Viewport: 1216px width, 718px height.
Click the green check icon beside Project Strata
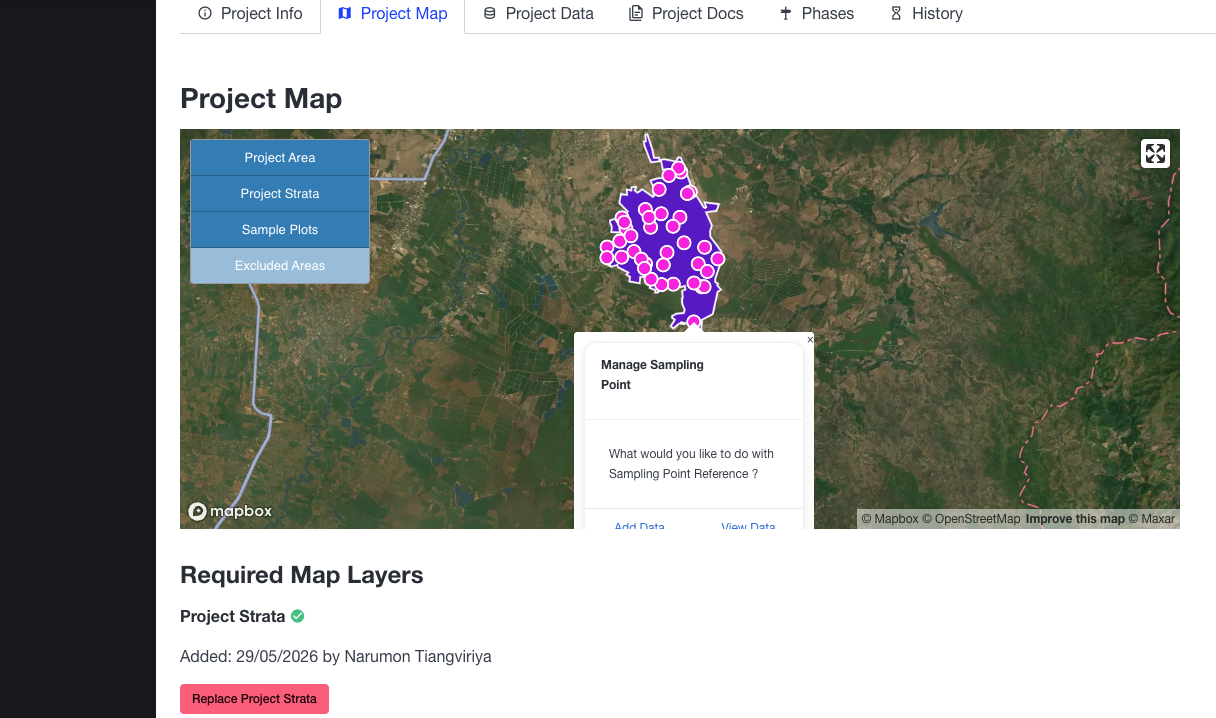coord(298,616)
